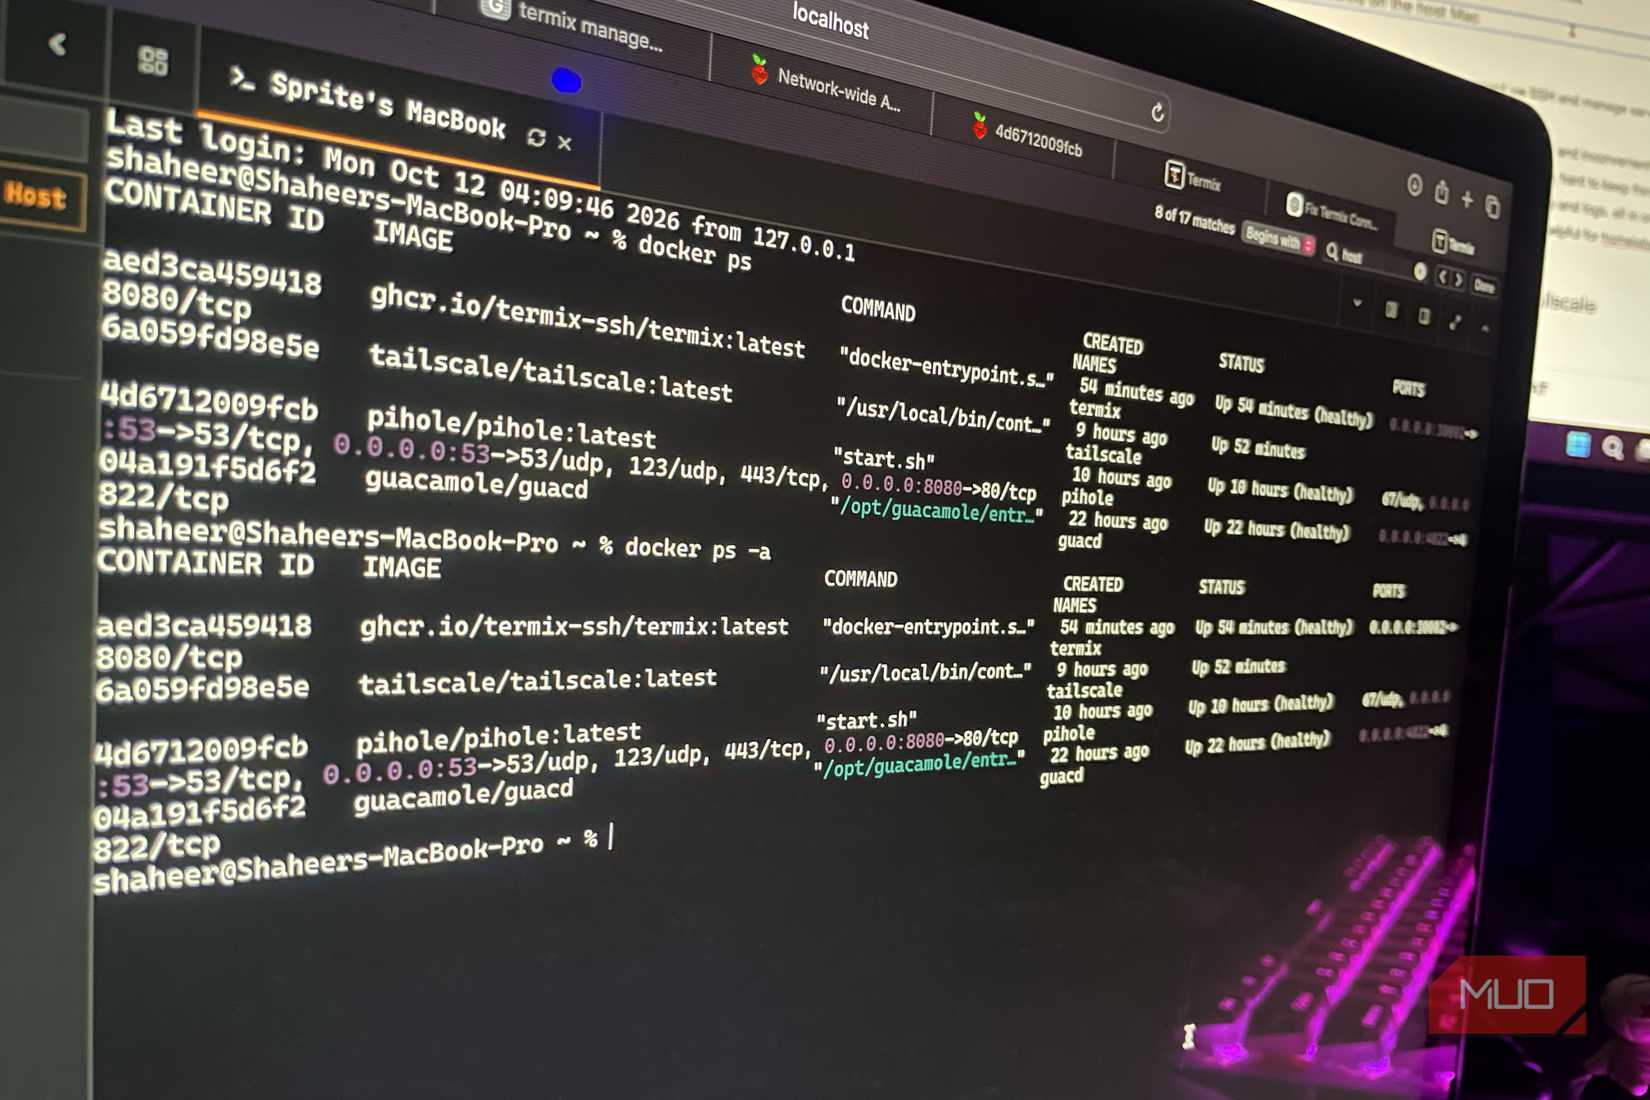Reload the localhost page in address bar
The width and height of the screenshot is (1650, 1100).
click(x=1157, y=112)
